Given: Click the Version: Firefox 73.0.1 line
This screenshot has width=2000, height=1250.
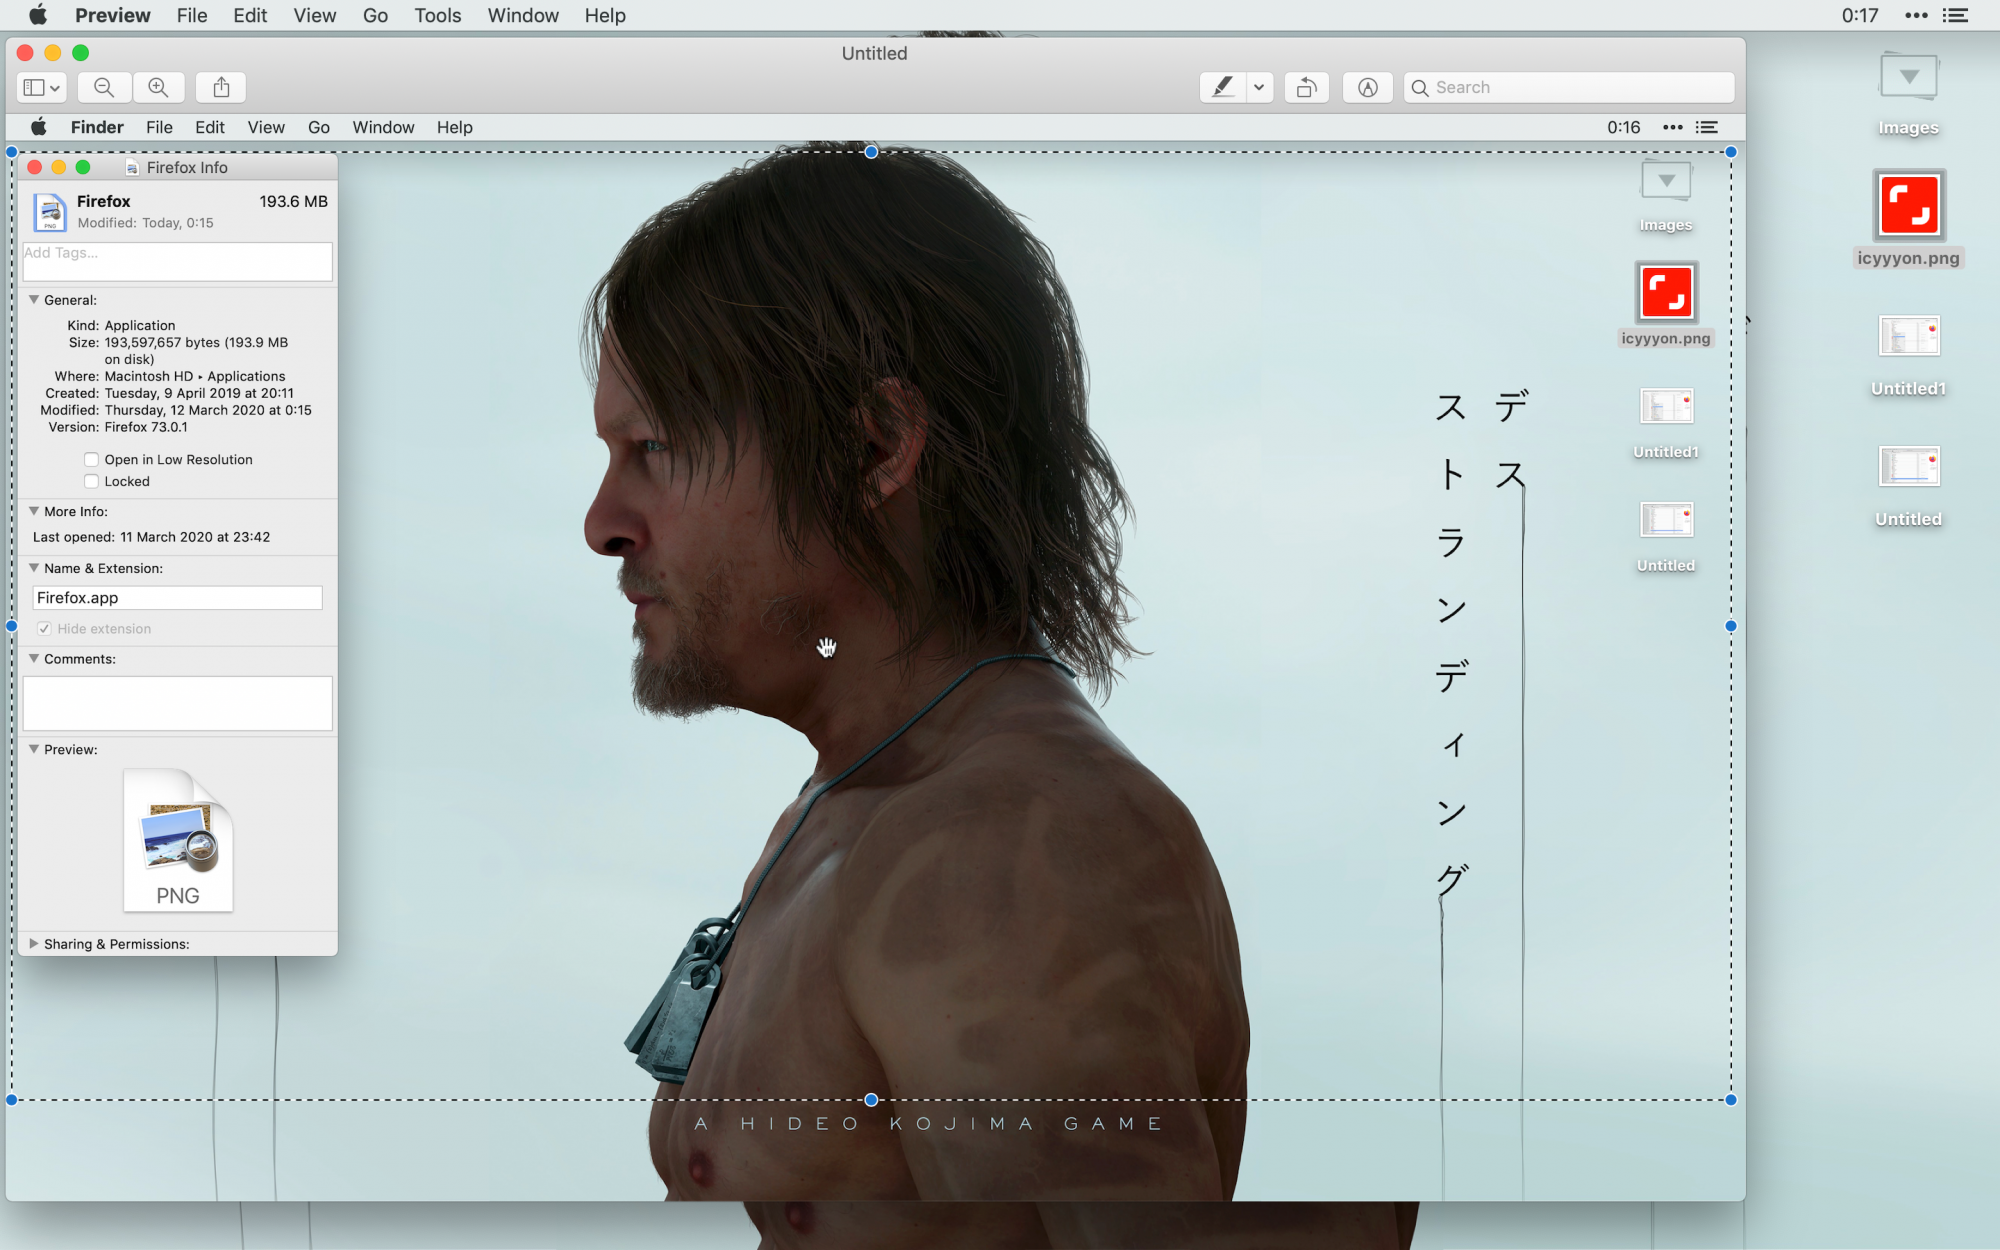Looking at the screenshot, I should click(118, 427).
